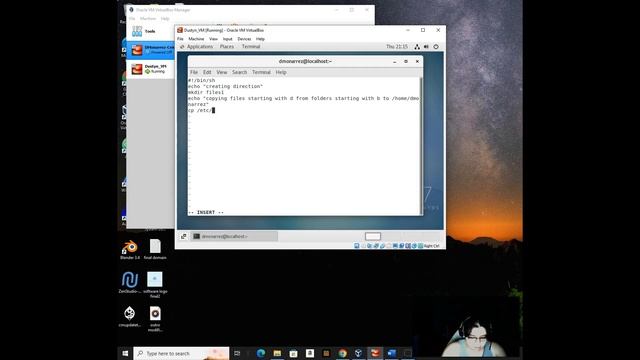The height and width of the screenshot is (360, 640).
Task: Minimize the Dustyn_VM VirtualBox window
Action: [407, 30]
